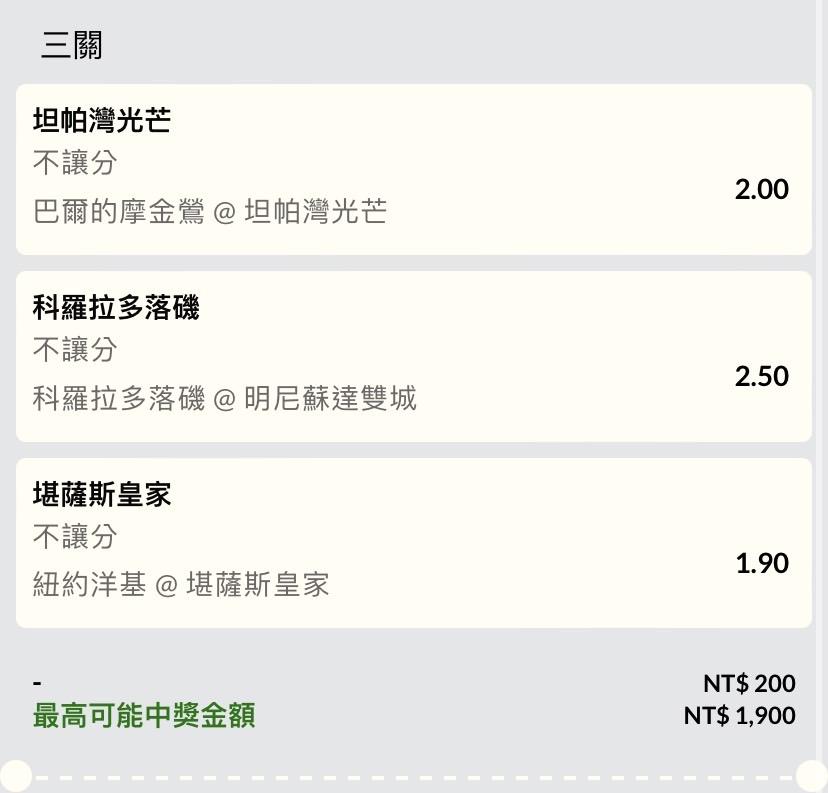828x793 pixels.
Task: Click the 最高可能中獎金額 label
Action: click(x=144, y=715)
